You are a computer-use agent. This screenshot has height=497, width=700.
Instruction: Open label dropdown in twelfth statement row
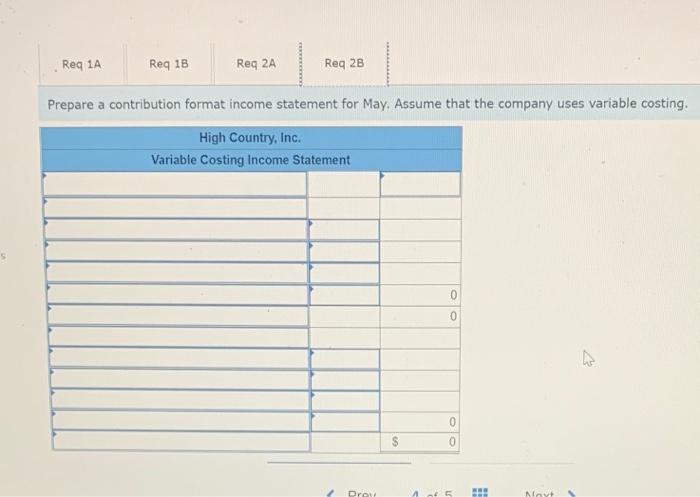[181, 421]
